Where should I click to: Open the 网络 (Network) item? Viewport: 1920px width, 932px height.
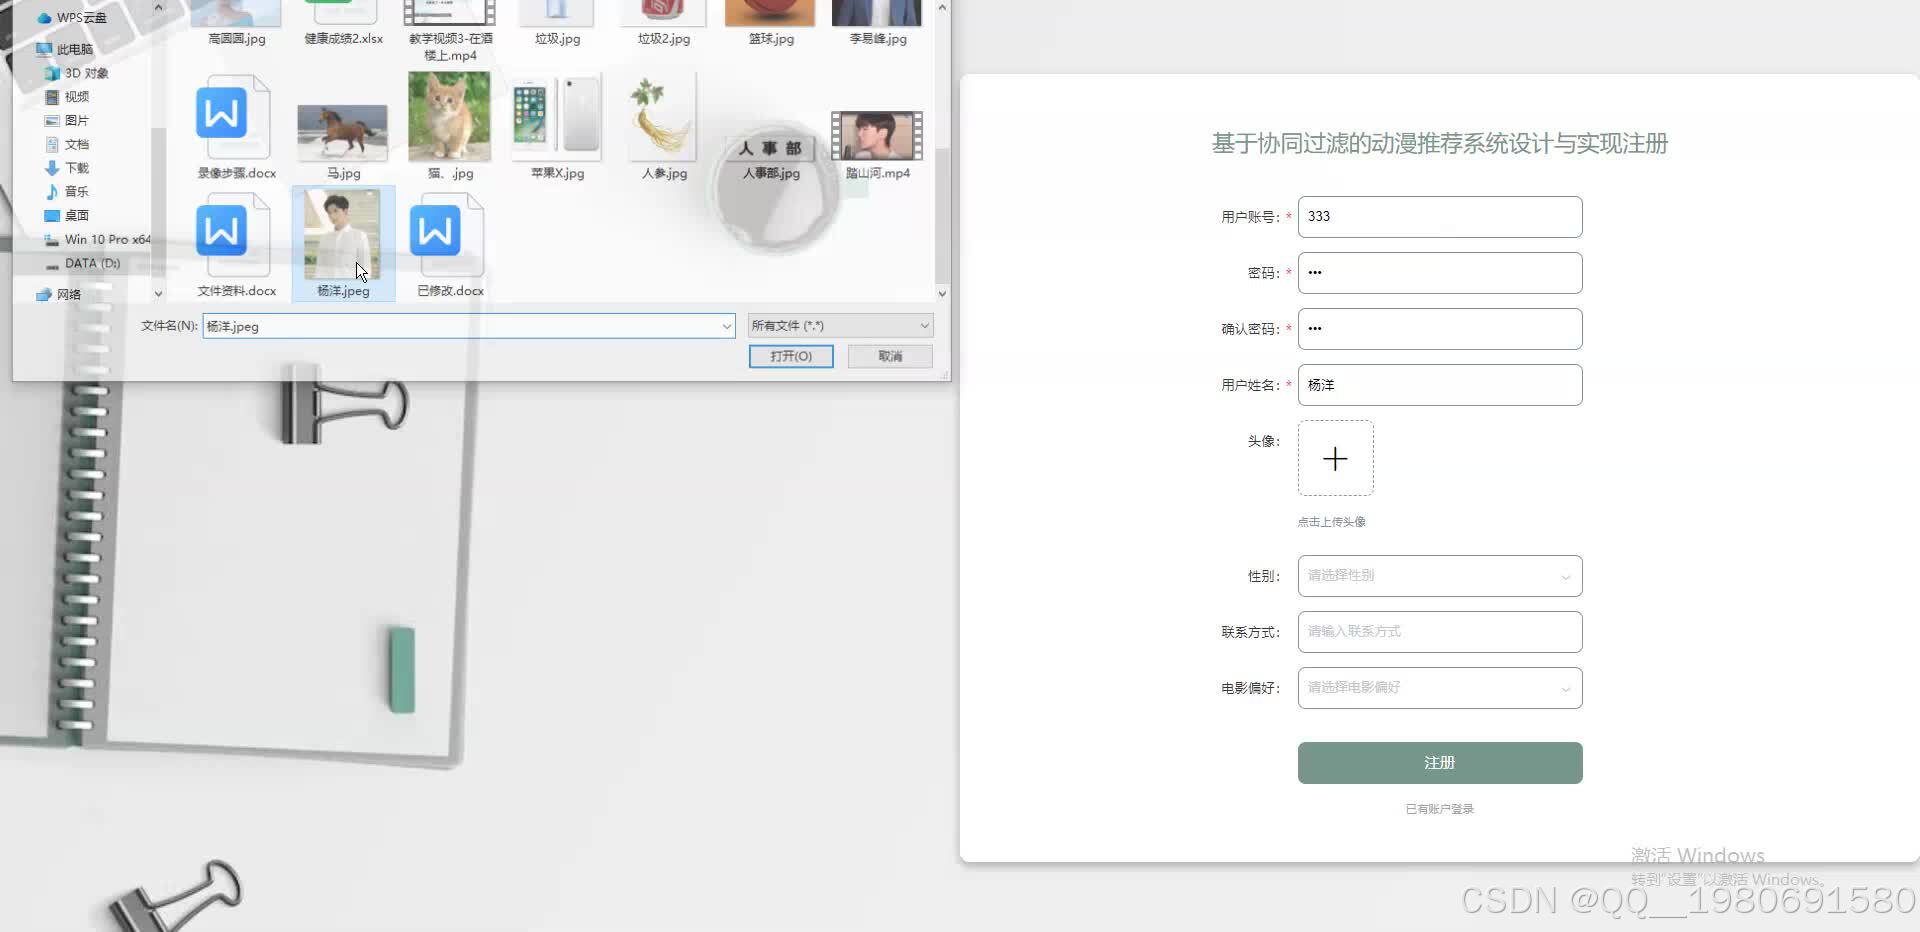click(68, 293)
